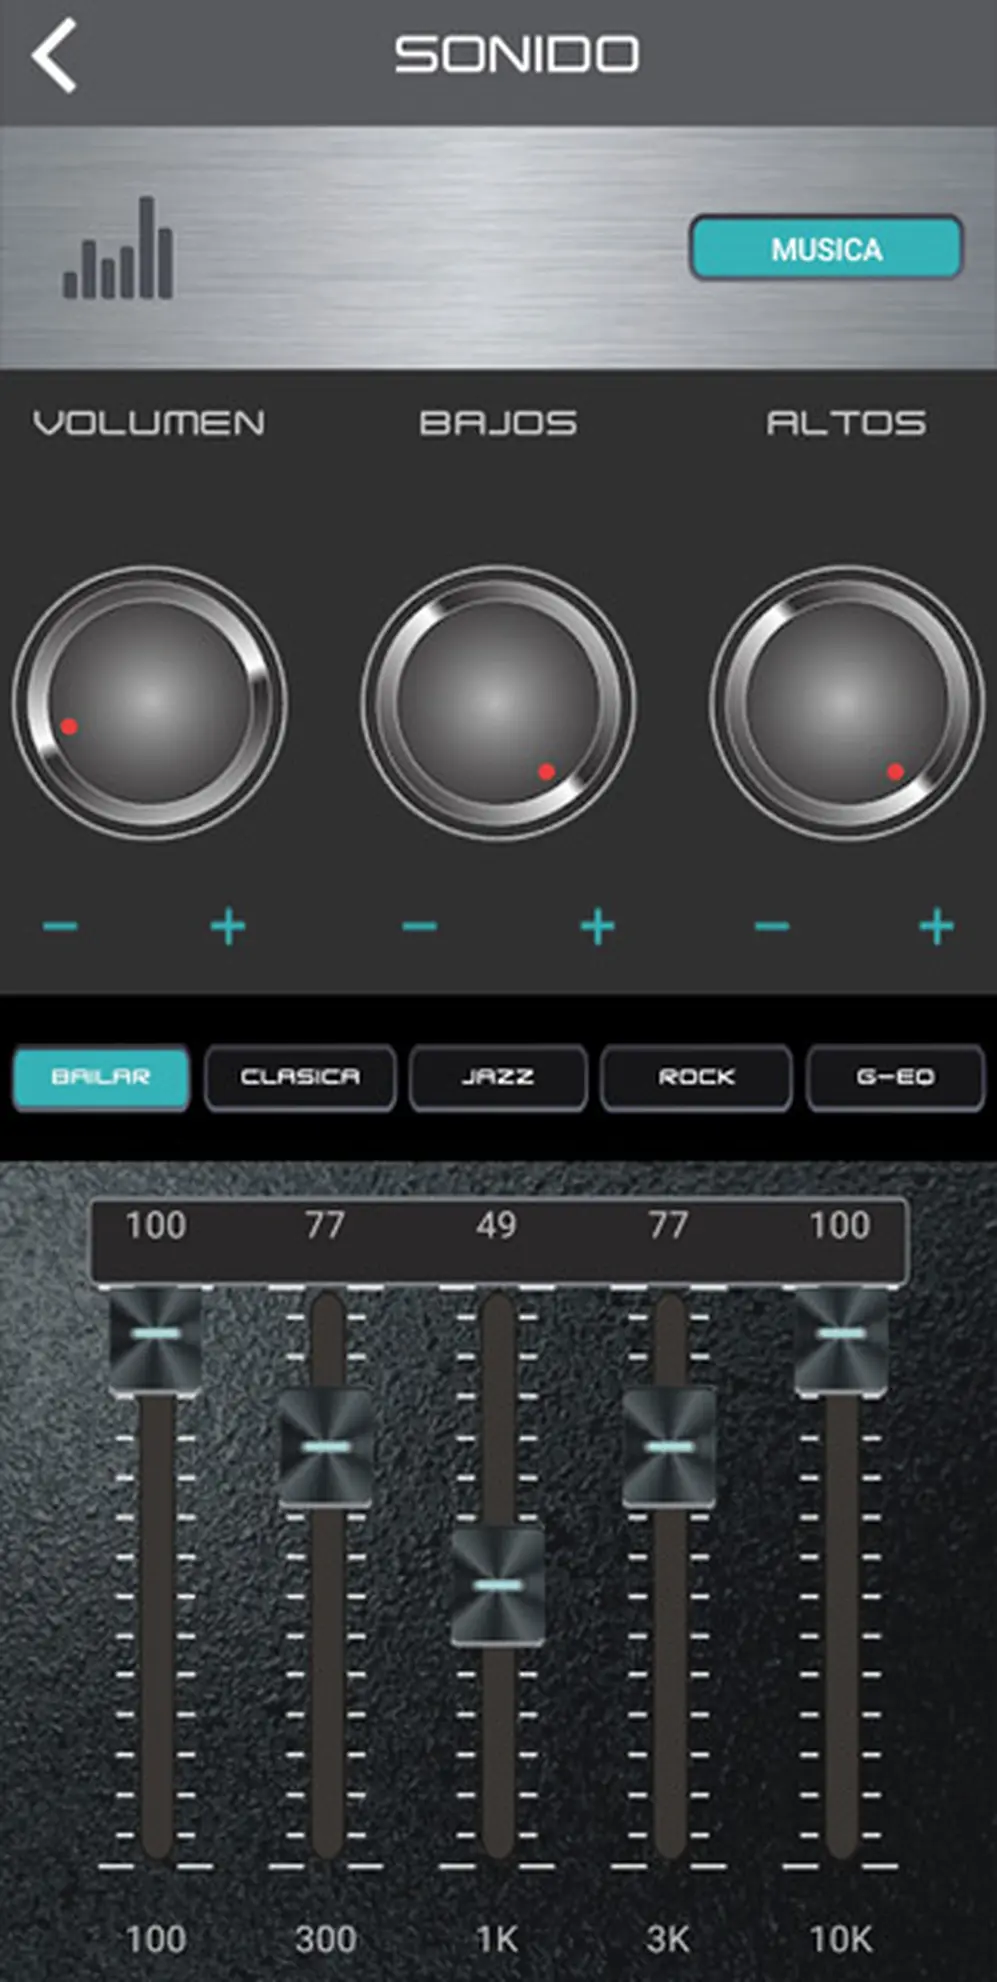Click the 10K frequency label
This screenshot has height=1982, width=997.
coord(841,1939)
